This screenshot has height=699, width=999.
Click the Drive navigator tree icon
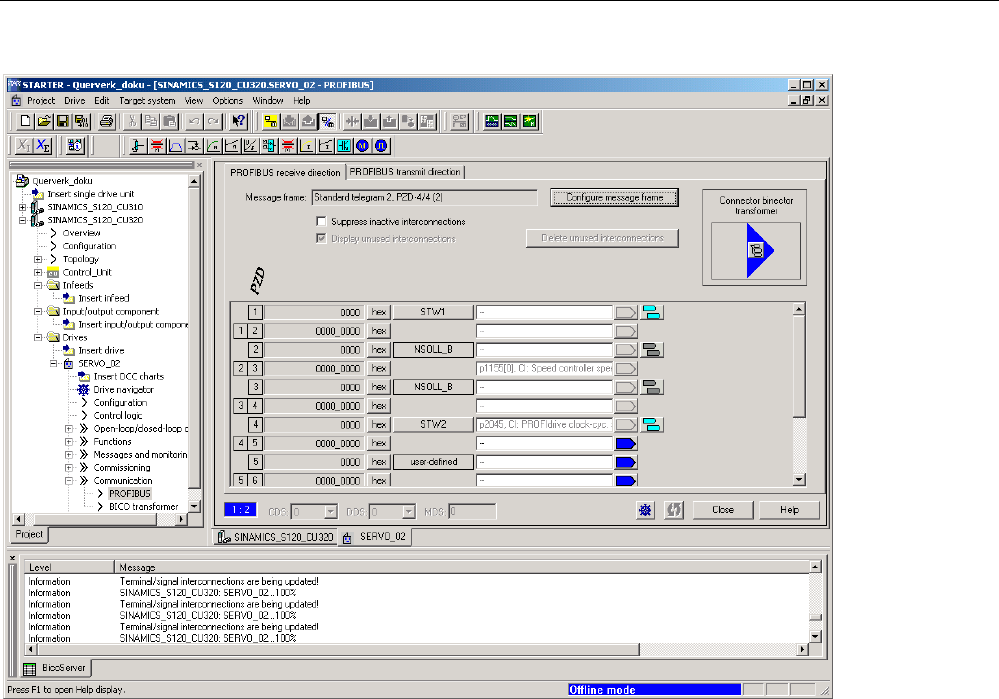(83, 389)
